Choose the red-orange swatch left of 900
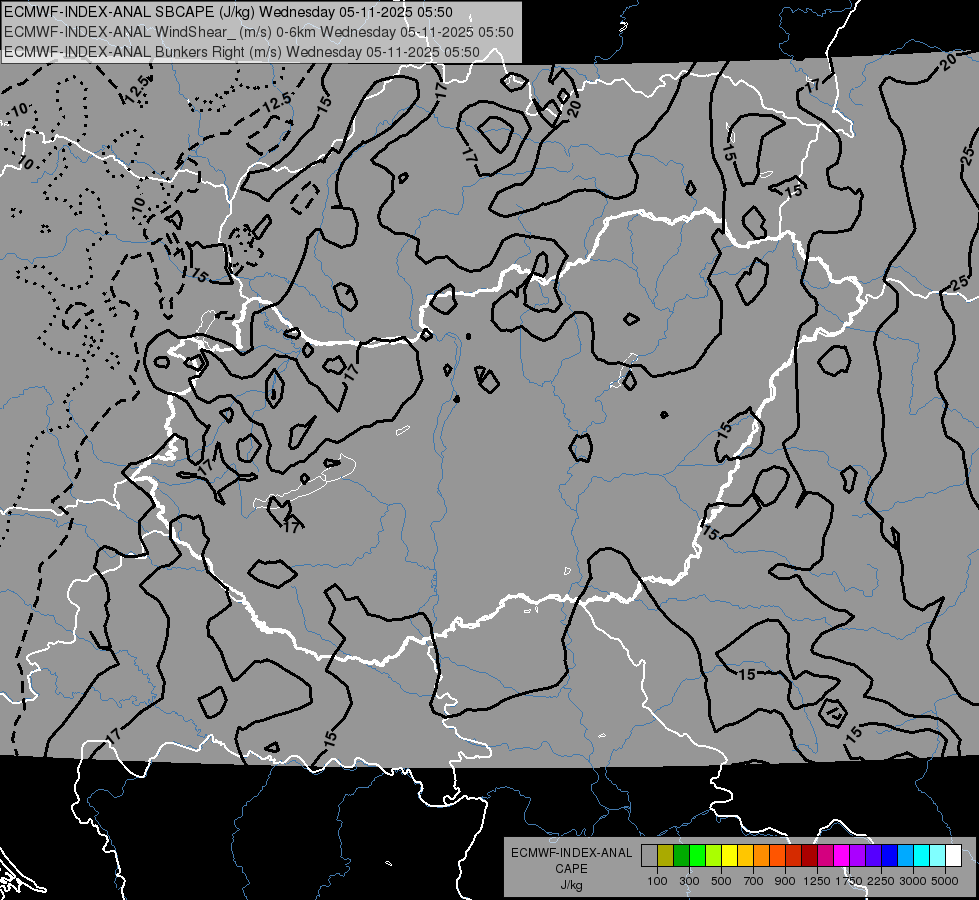 pos(777,856)
